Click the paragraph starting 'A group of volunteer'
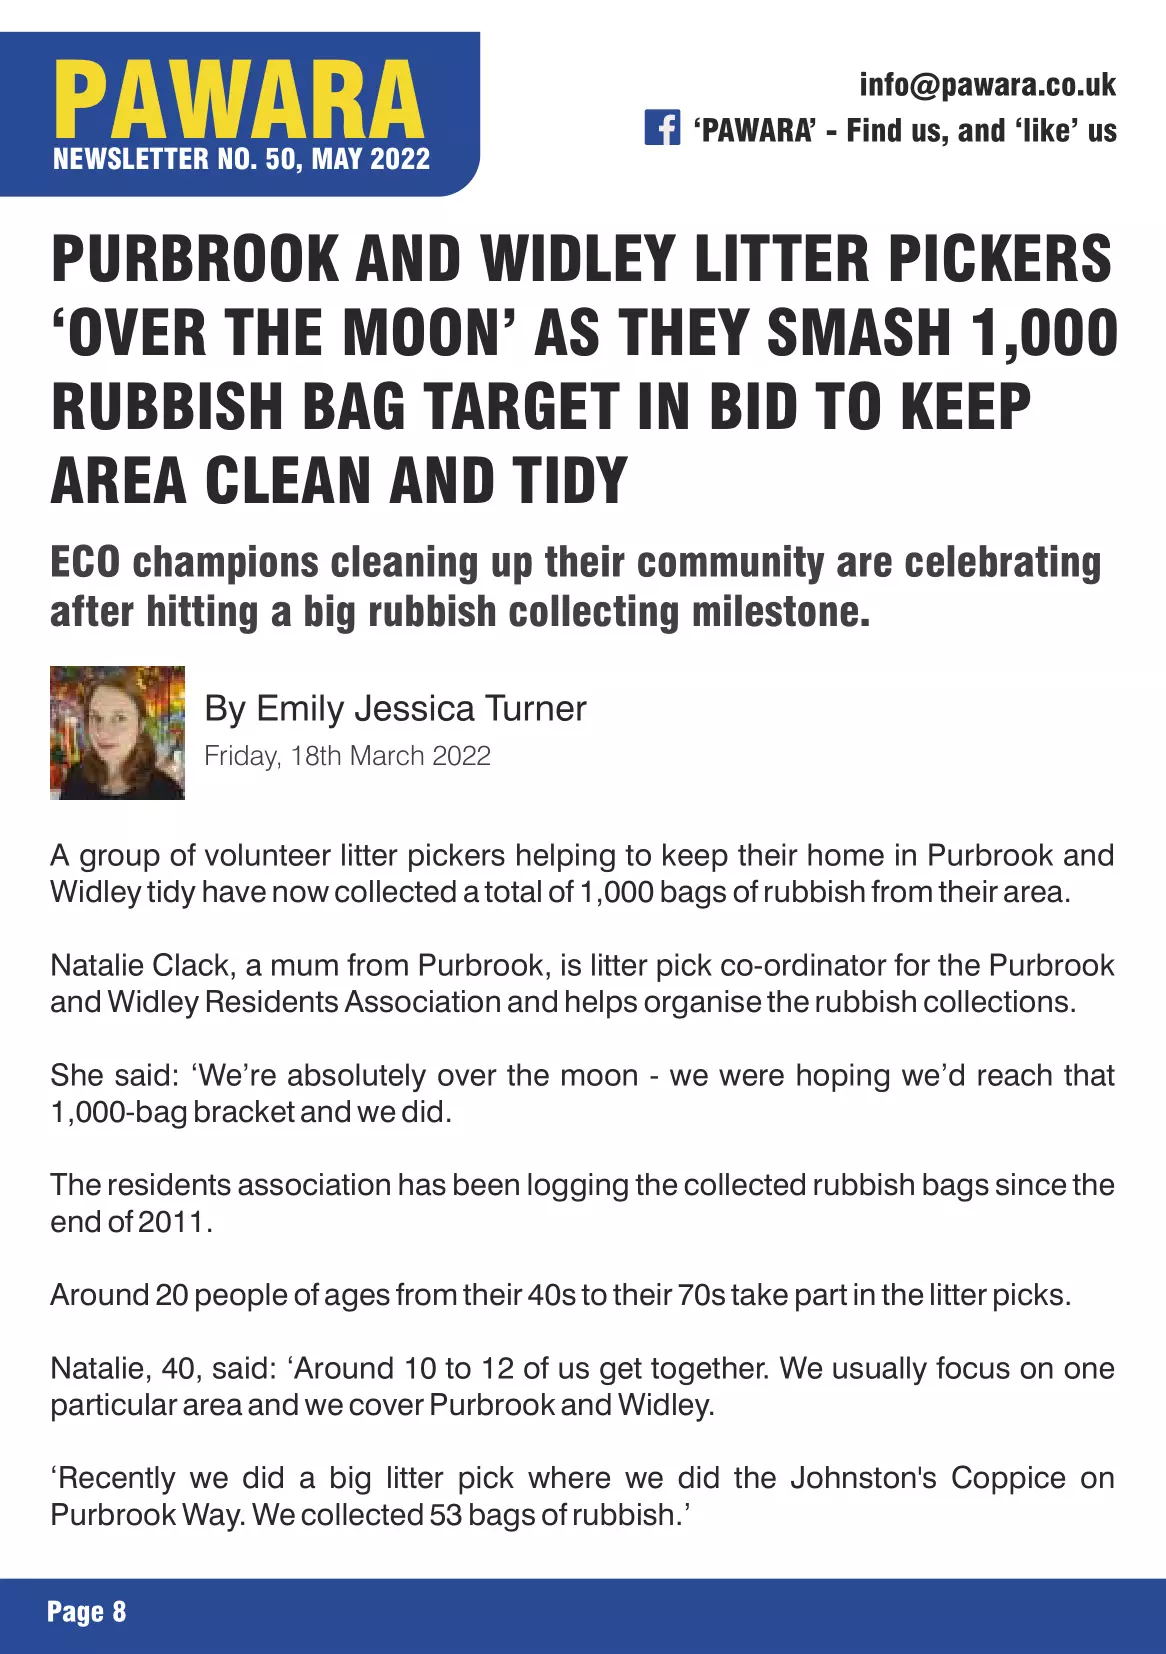Screen dimensions: 1166x1654 click(x=582, y=873)
